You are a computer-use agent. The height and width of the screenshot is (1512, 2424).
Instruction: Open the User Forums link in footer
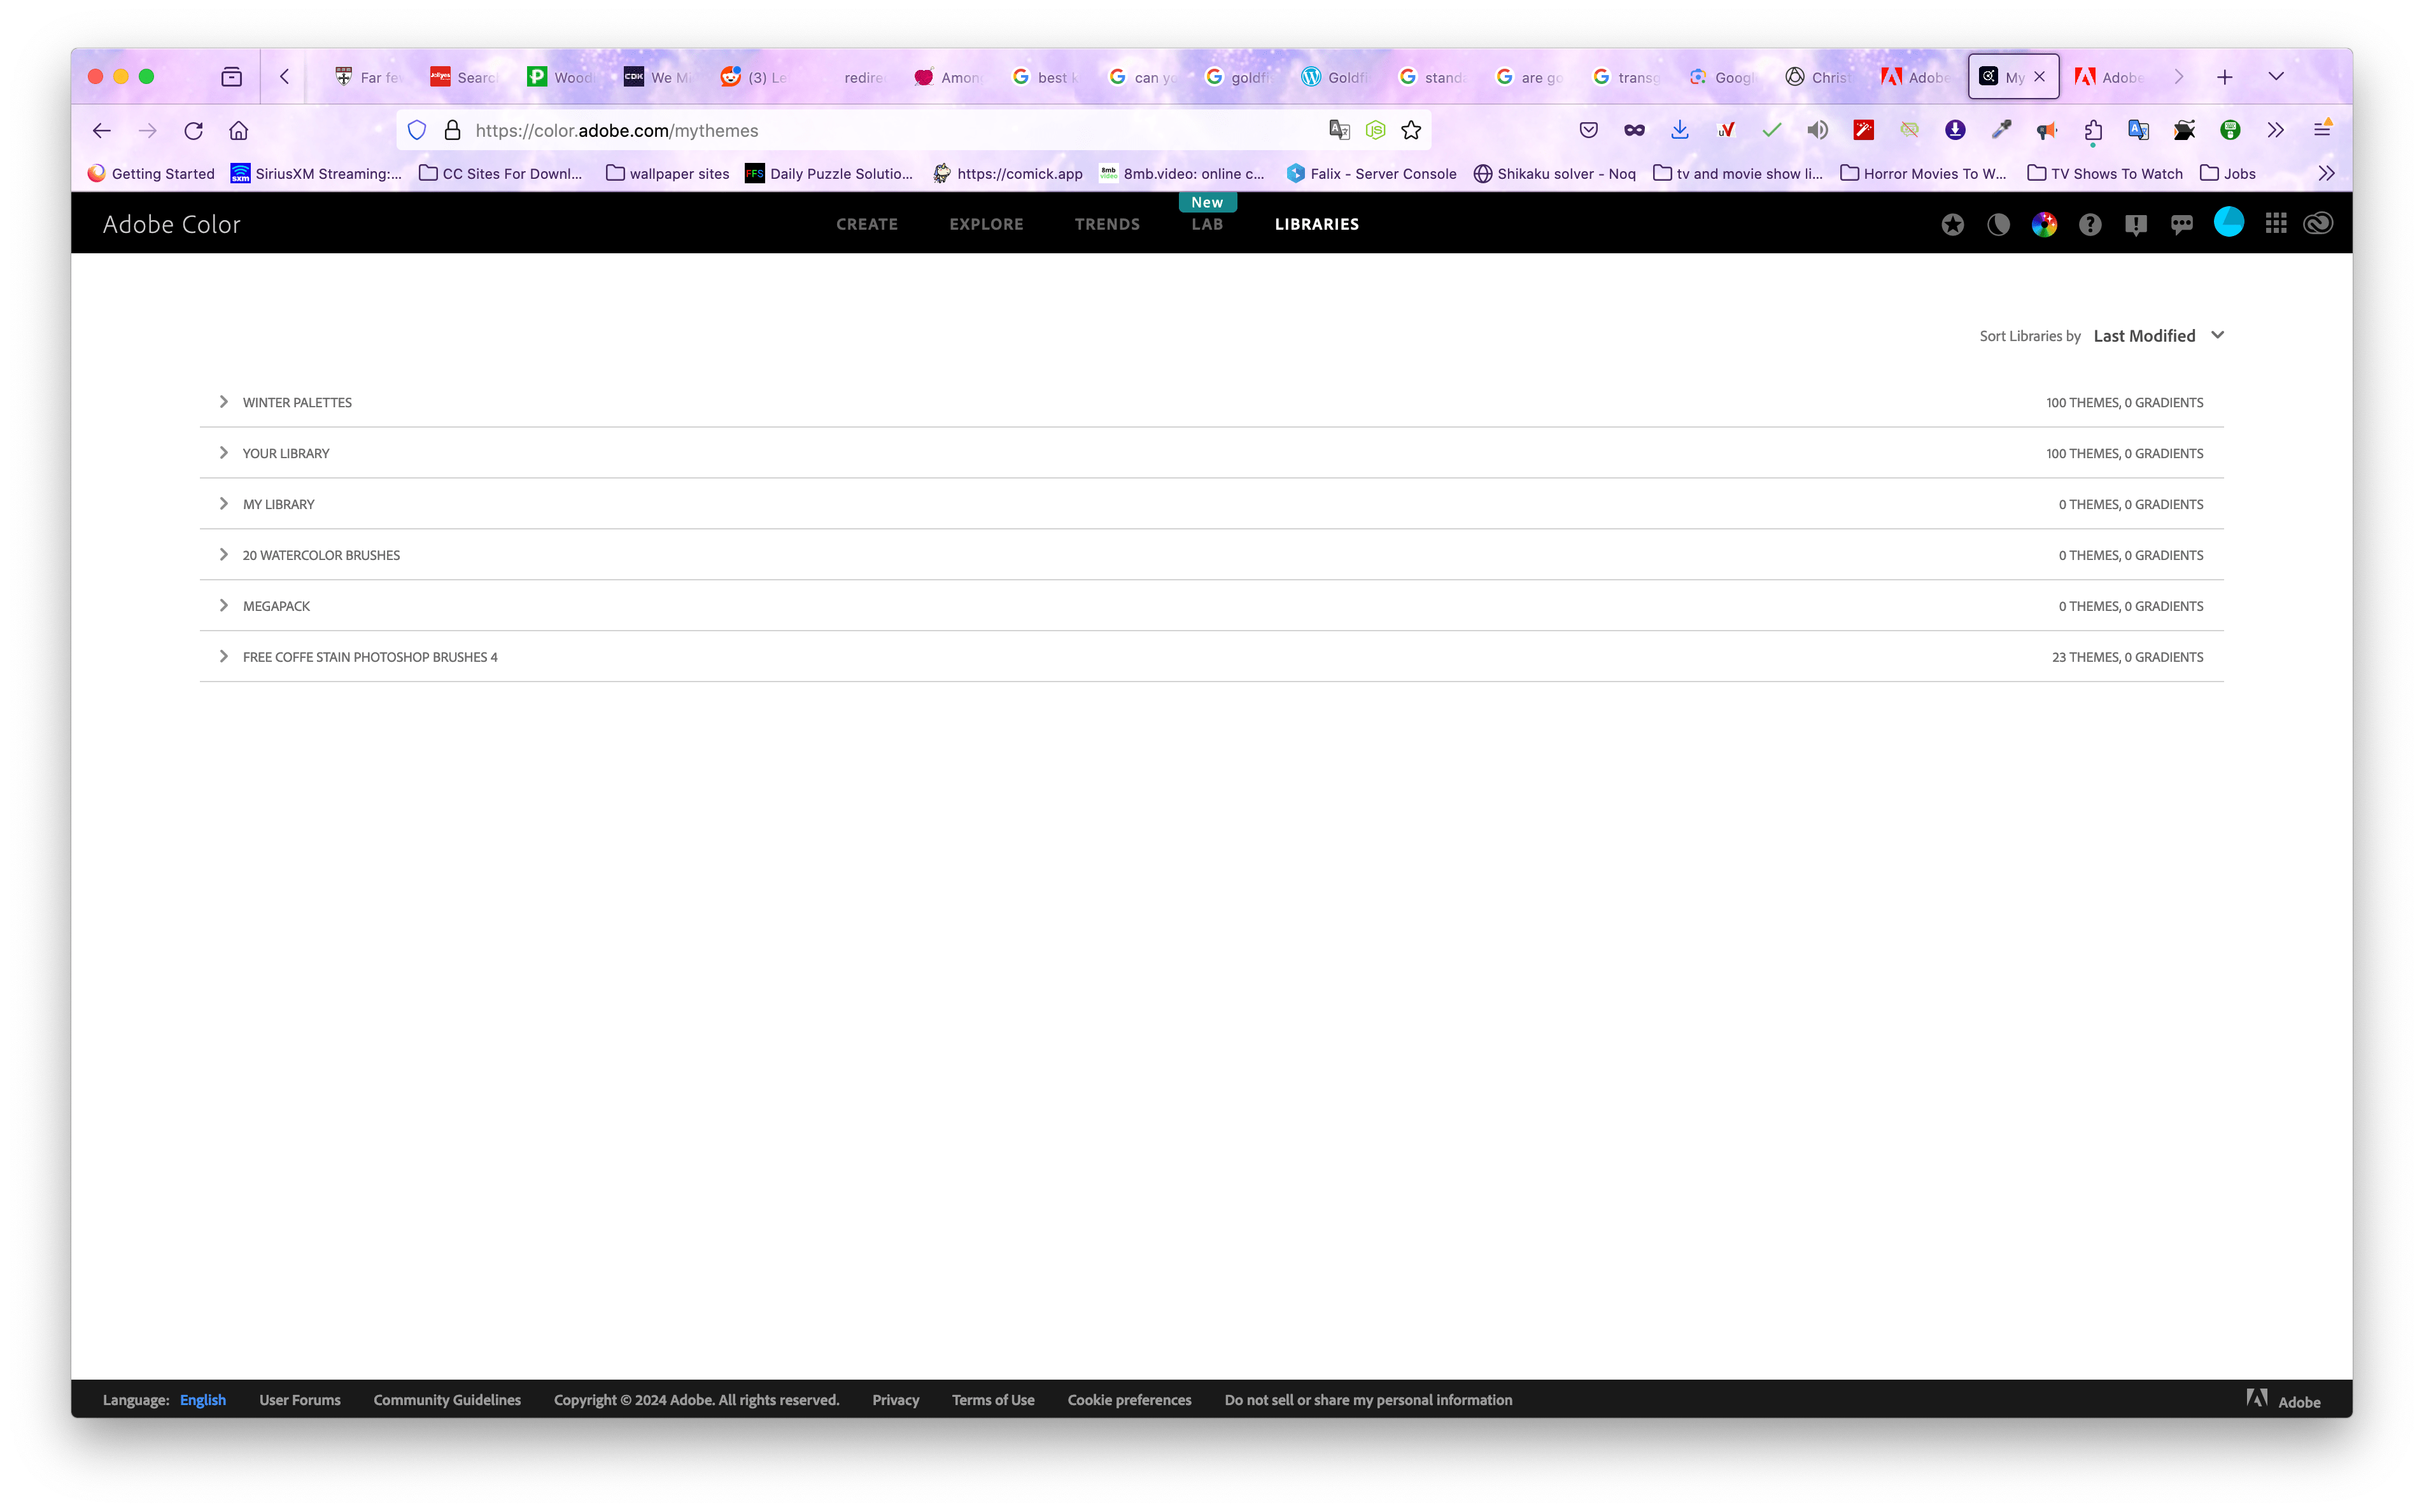[299, 1400]
